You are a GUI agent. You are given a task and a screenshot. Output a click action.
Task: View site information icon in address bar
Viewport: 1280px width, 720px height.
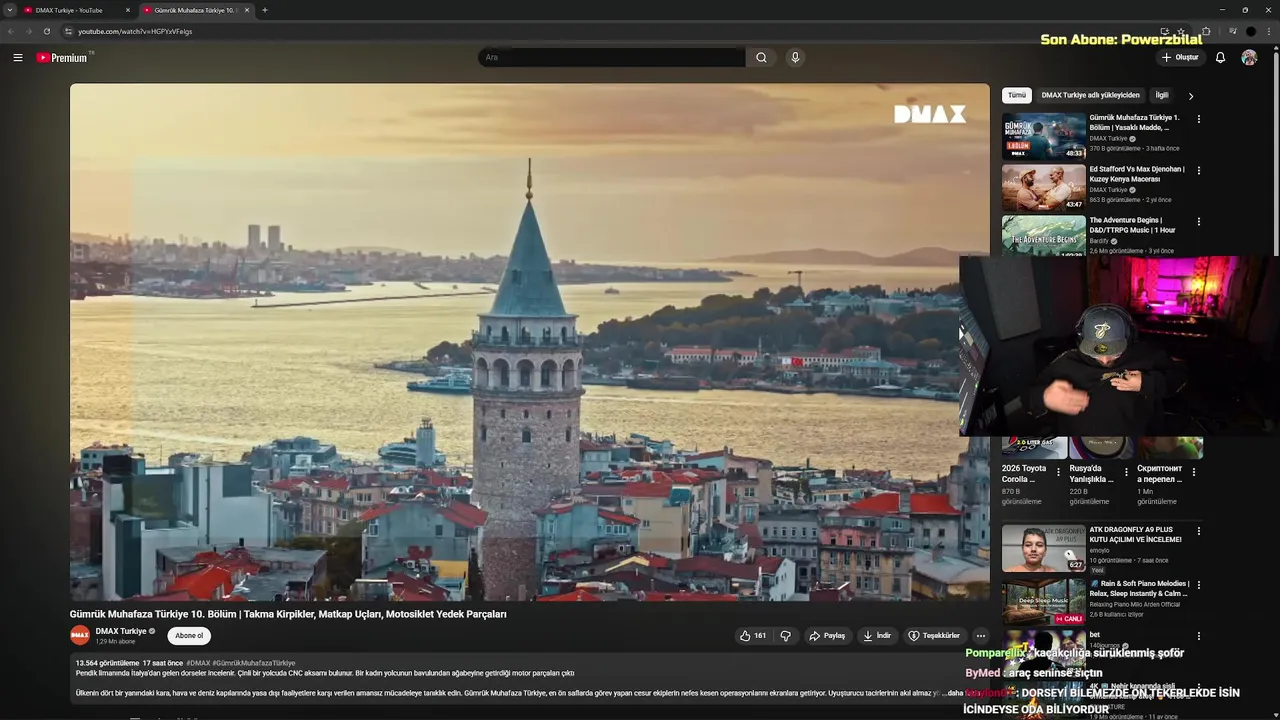68,31
